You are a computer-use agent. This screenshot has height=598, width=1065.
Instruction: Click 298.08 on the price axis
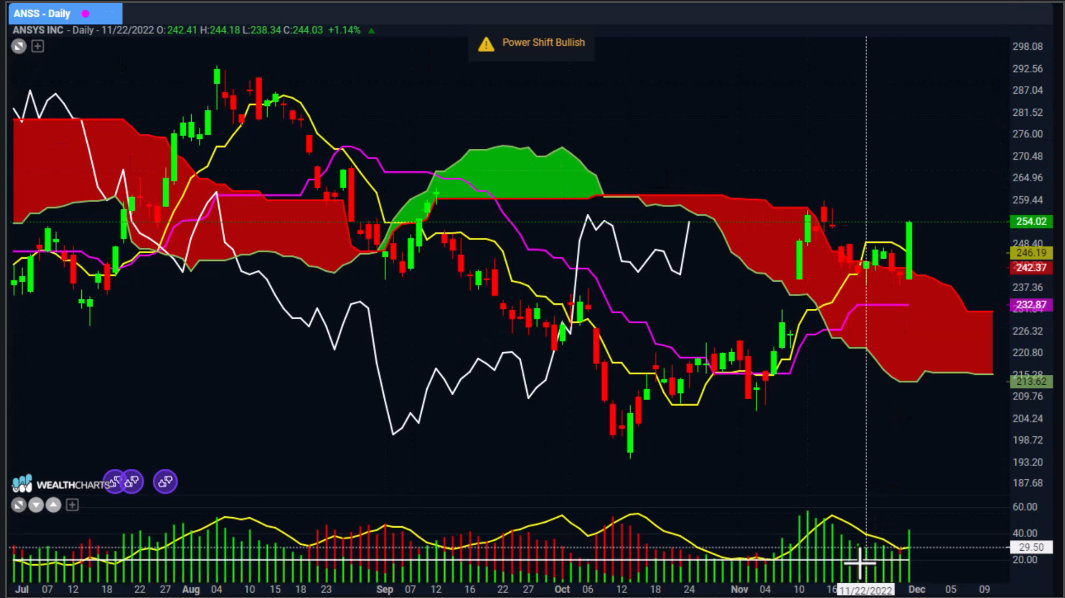click(1027, 46)
